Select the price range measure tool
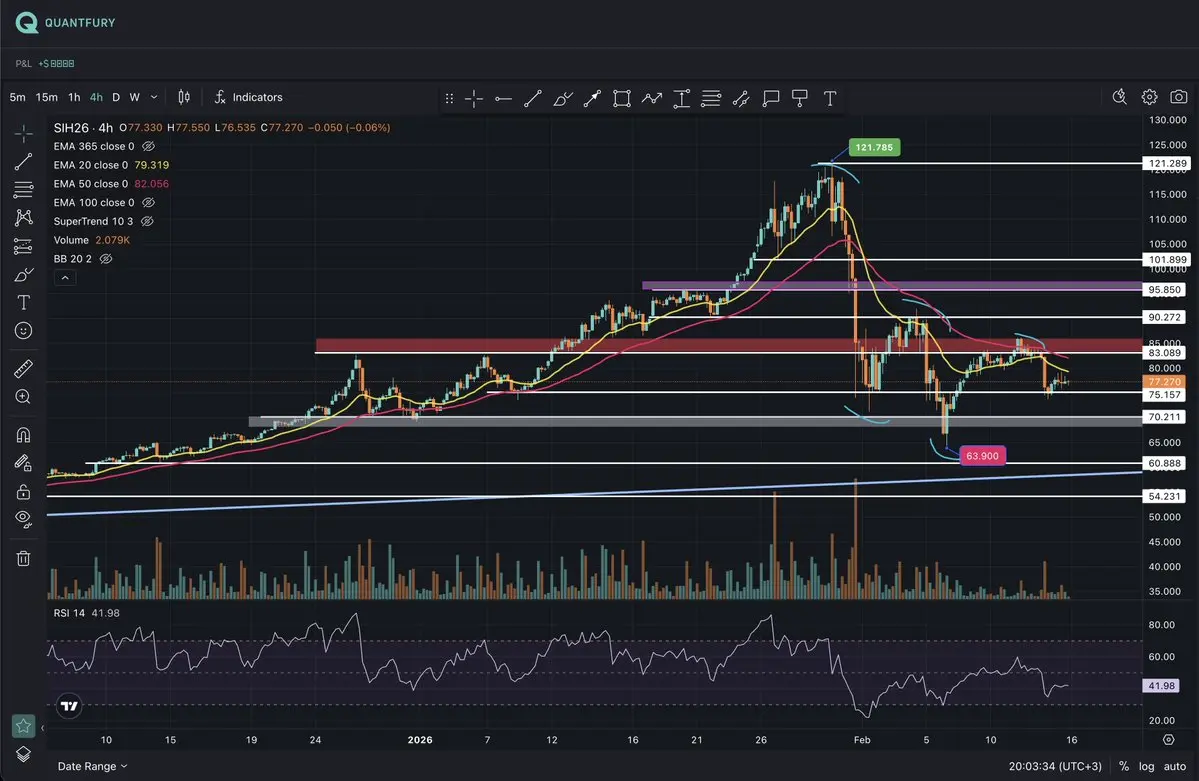The height and width of the screenshot is (781, 1199). (681, 99)
